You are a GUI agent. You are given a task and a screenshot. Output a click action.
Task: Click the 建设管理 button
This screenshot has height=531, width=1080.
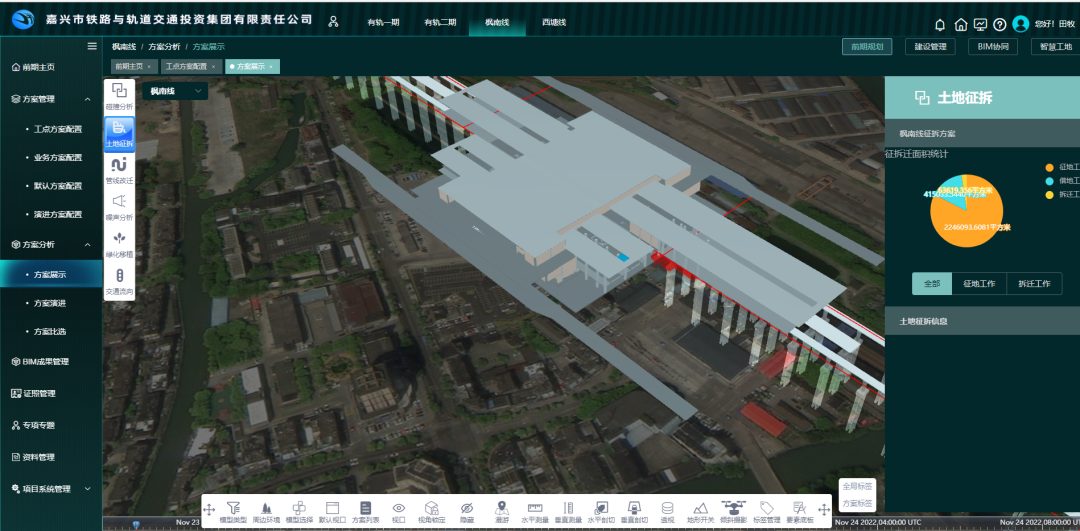click(x=929, y=46)
